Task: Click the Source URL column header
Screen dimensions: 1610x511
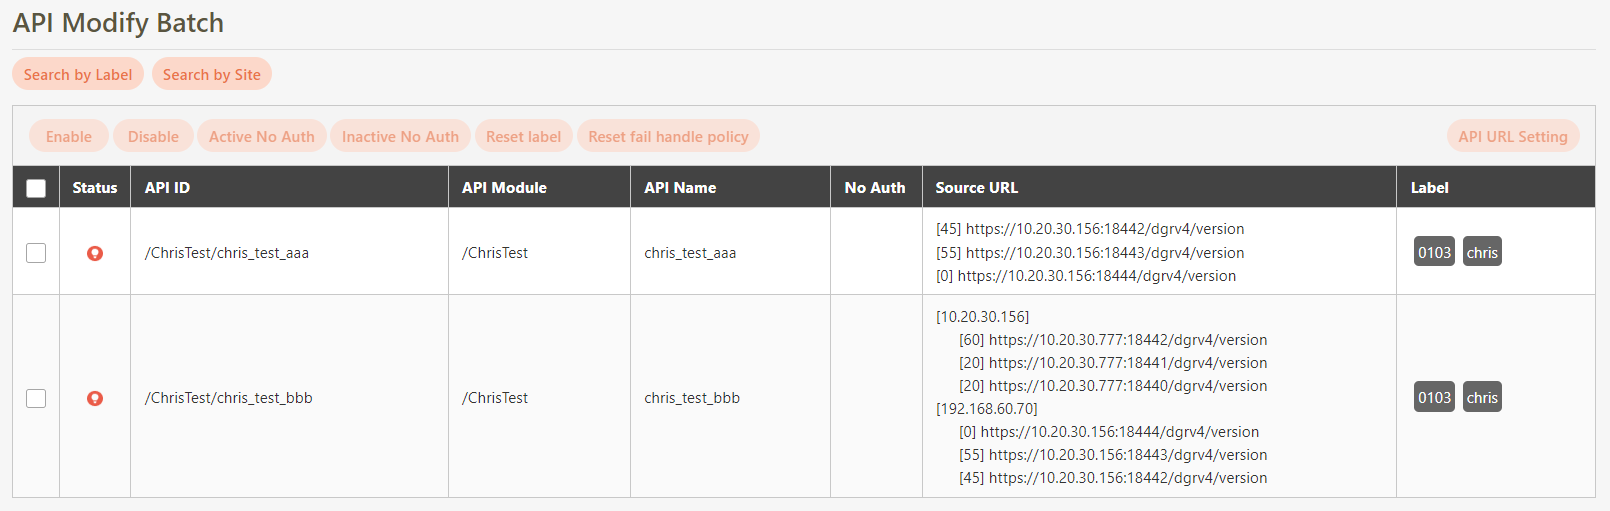Action: [x=976, y=187]
